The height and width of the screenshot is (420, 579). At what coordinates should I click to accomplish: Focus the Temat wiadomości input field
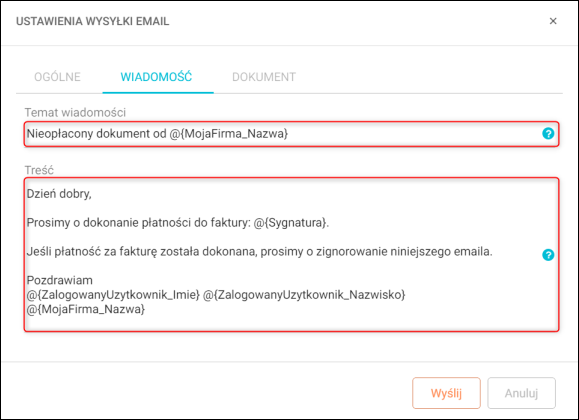292,134
